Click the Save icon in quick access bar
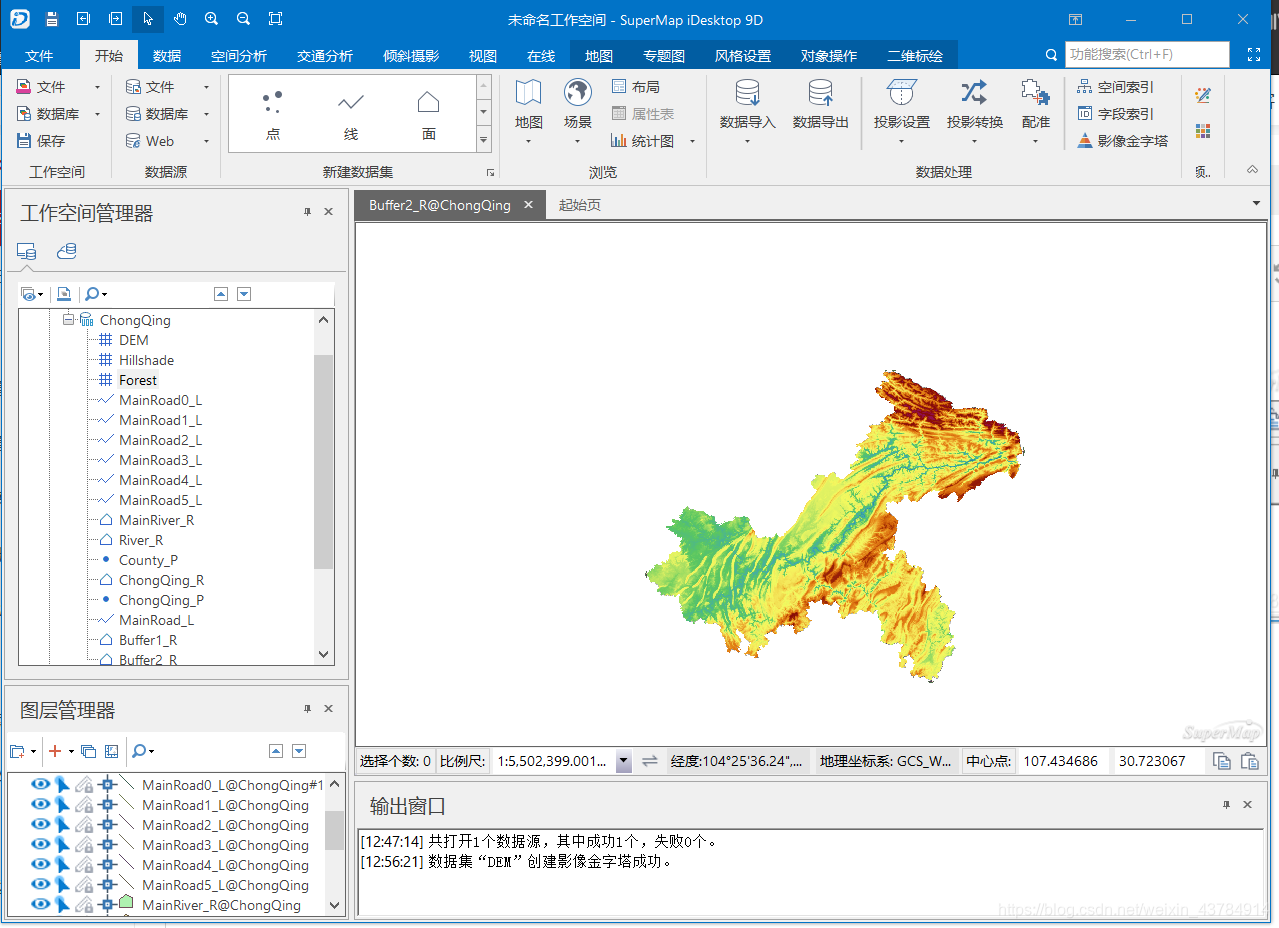Viewport: 1279px width, 928px height. (x=52, y=19)
